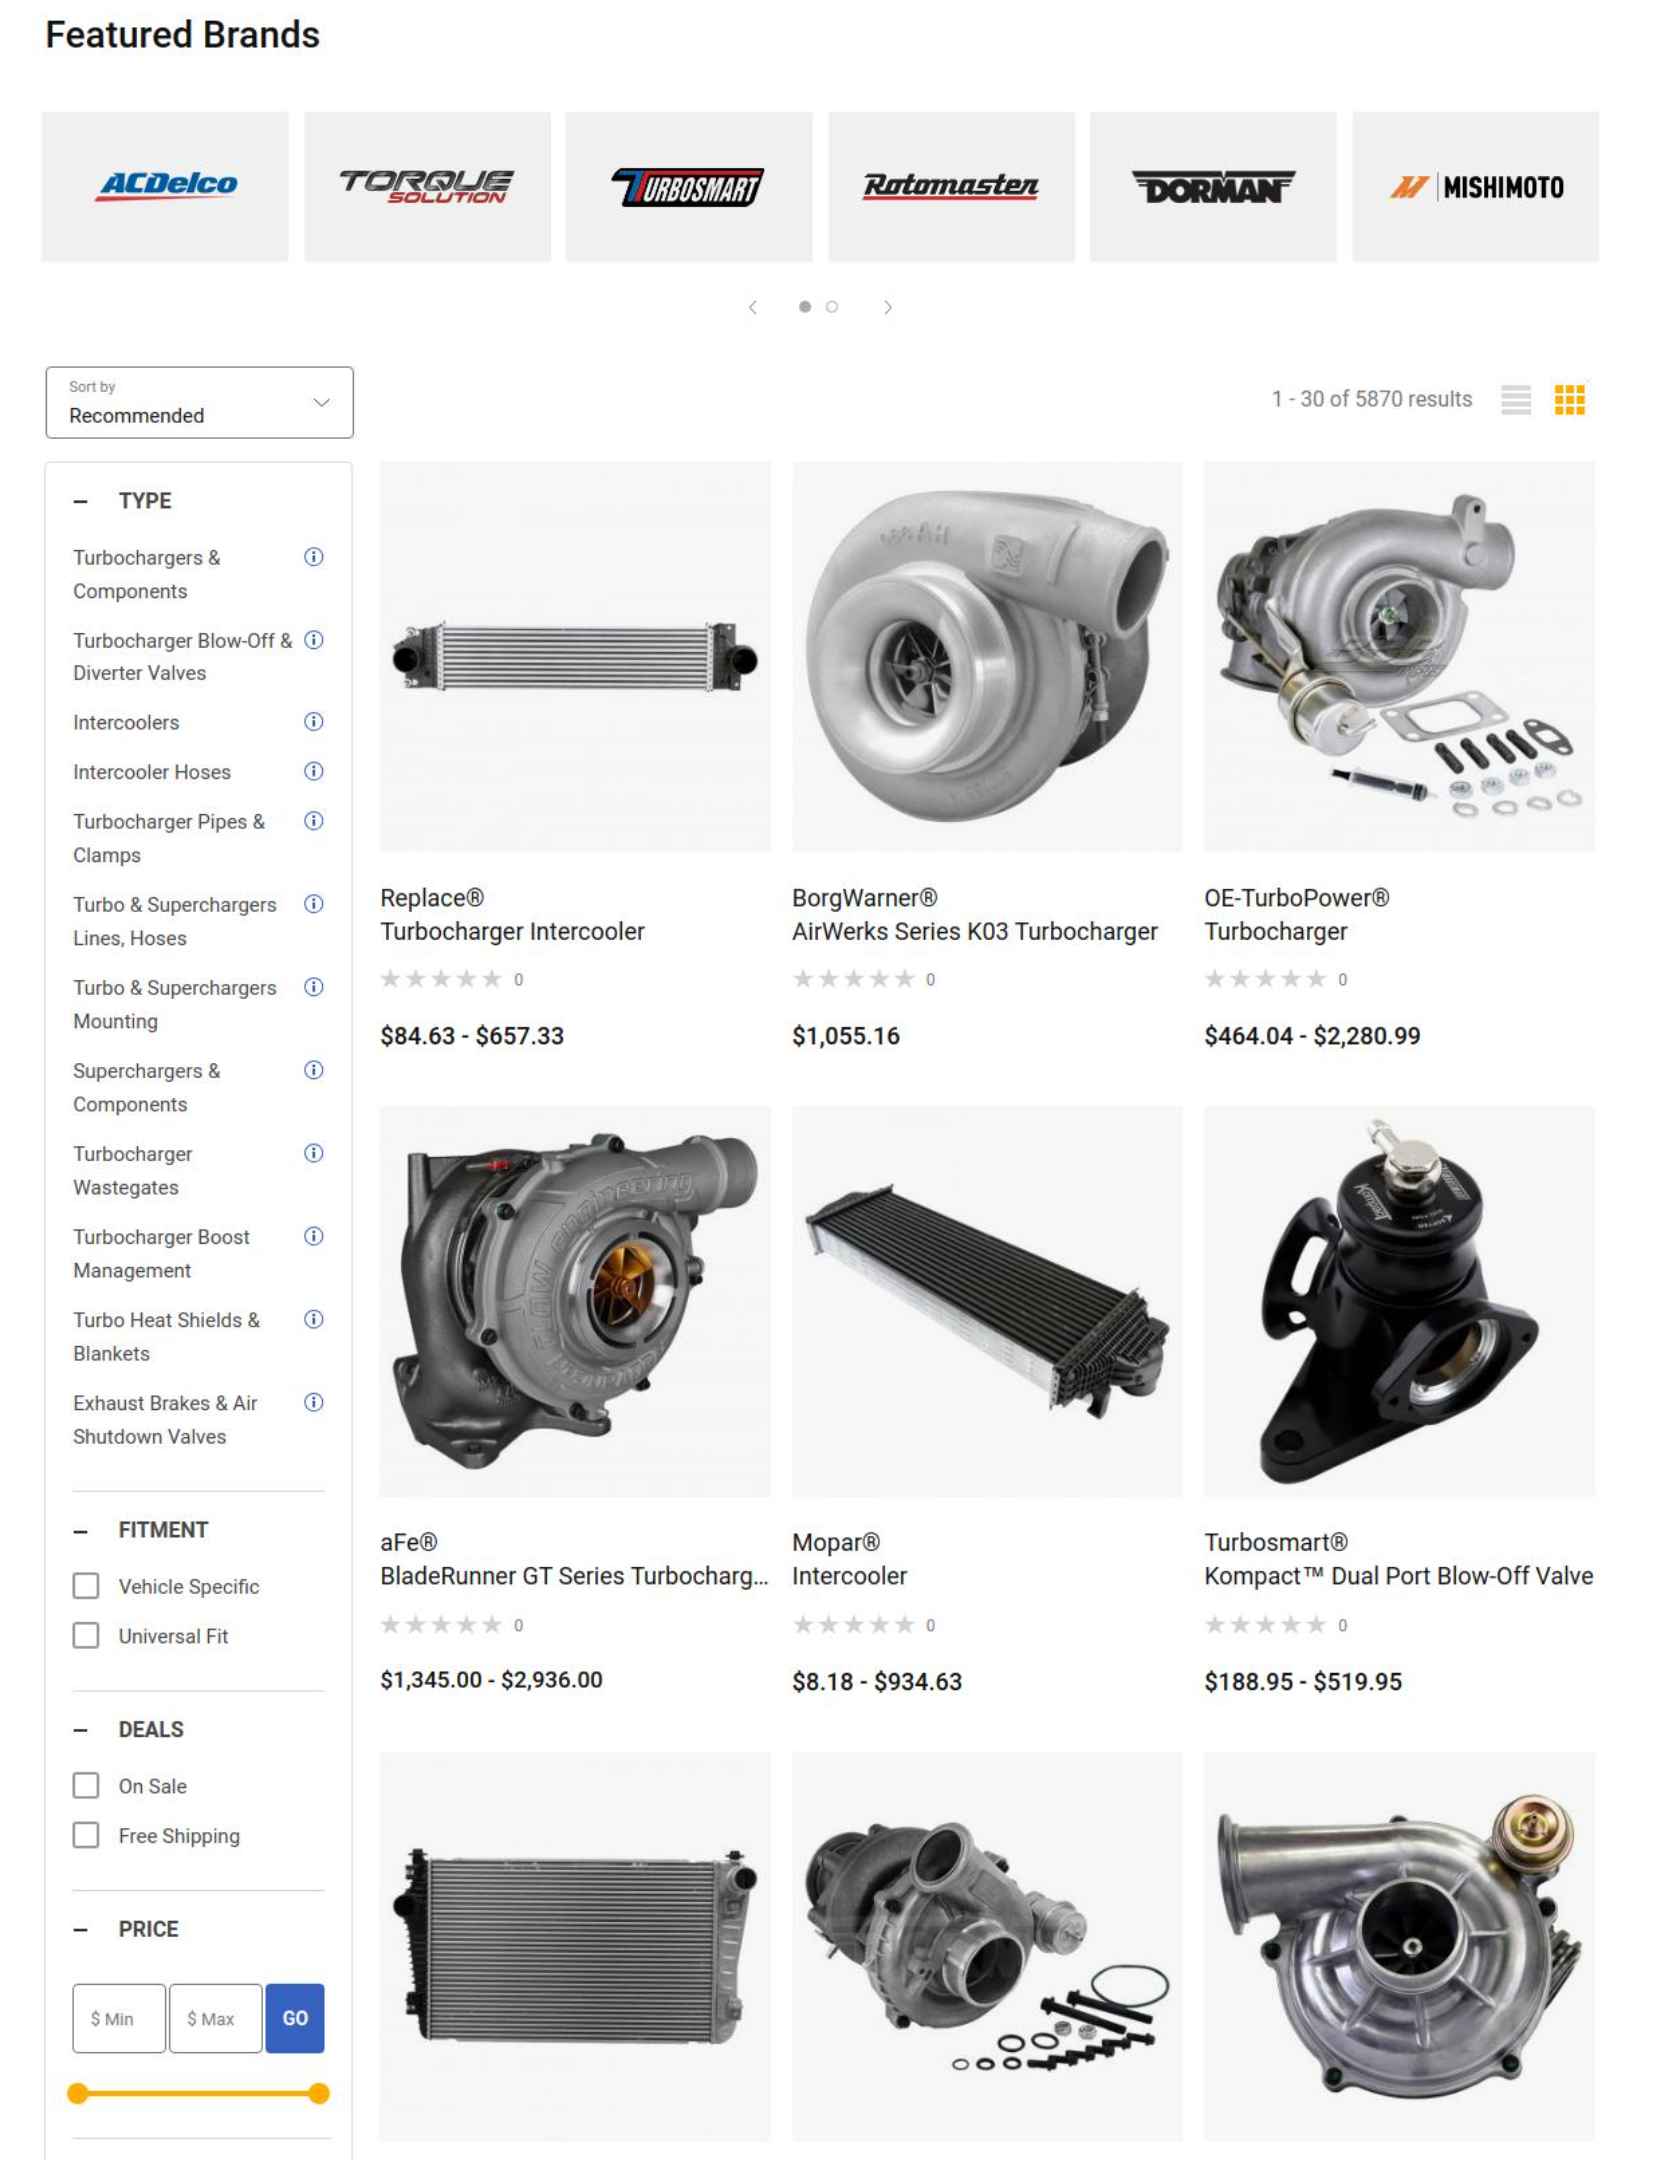Show info for Turbo Heat Shields & Blankets

pos(314,1319)
